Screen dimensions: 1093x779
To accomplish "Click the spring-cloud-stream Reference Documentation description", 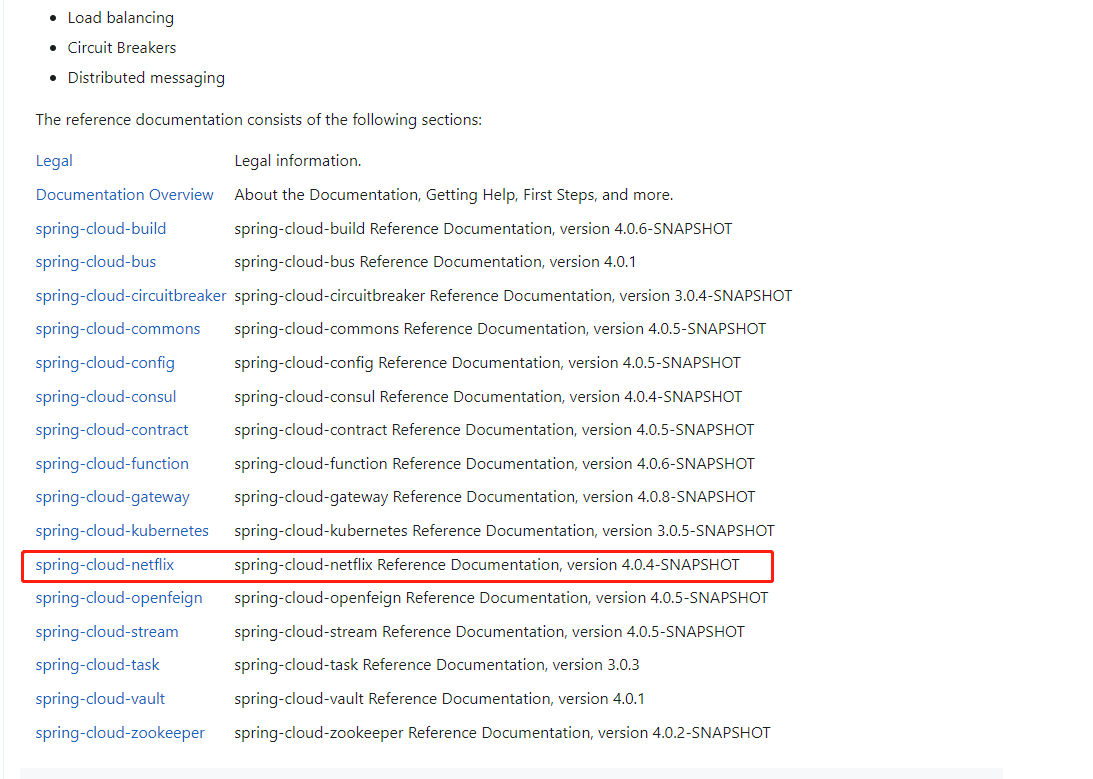I will tap(489, 632).
